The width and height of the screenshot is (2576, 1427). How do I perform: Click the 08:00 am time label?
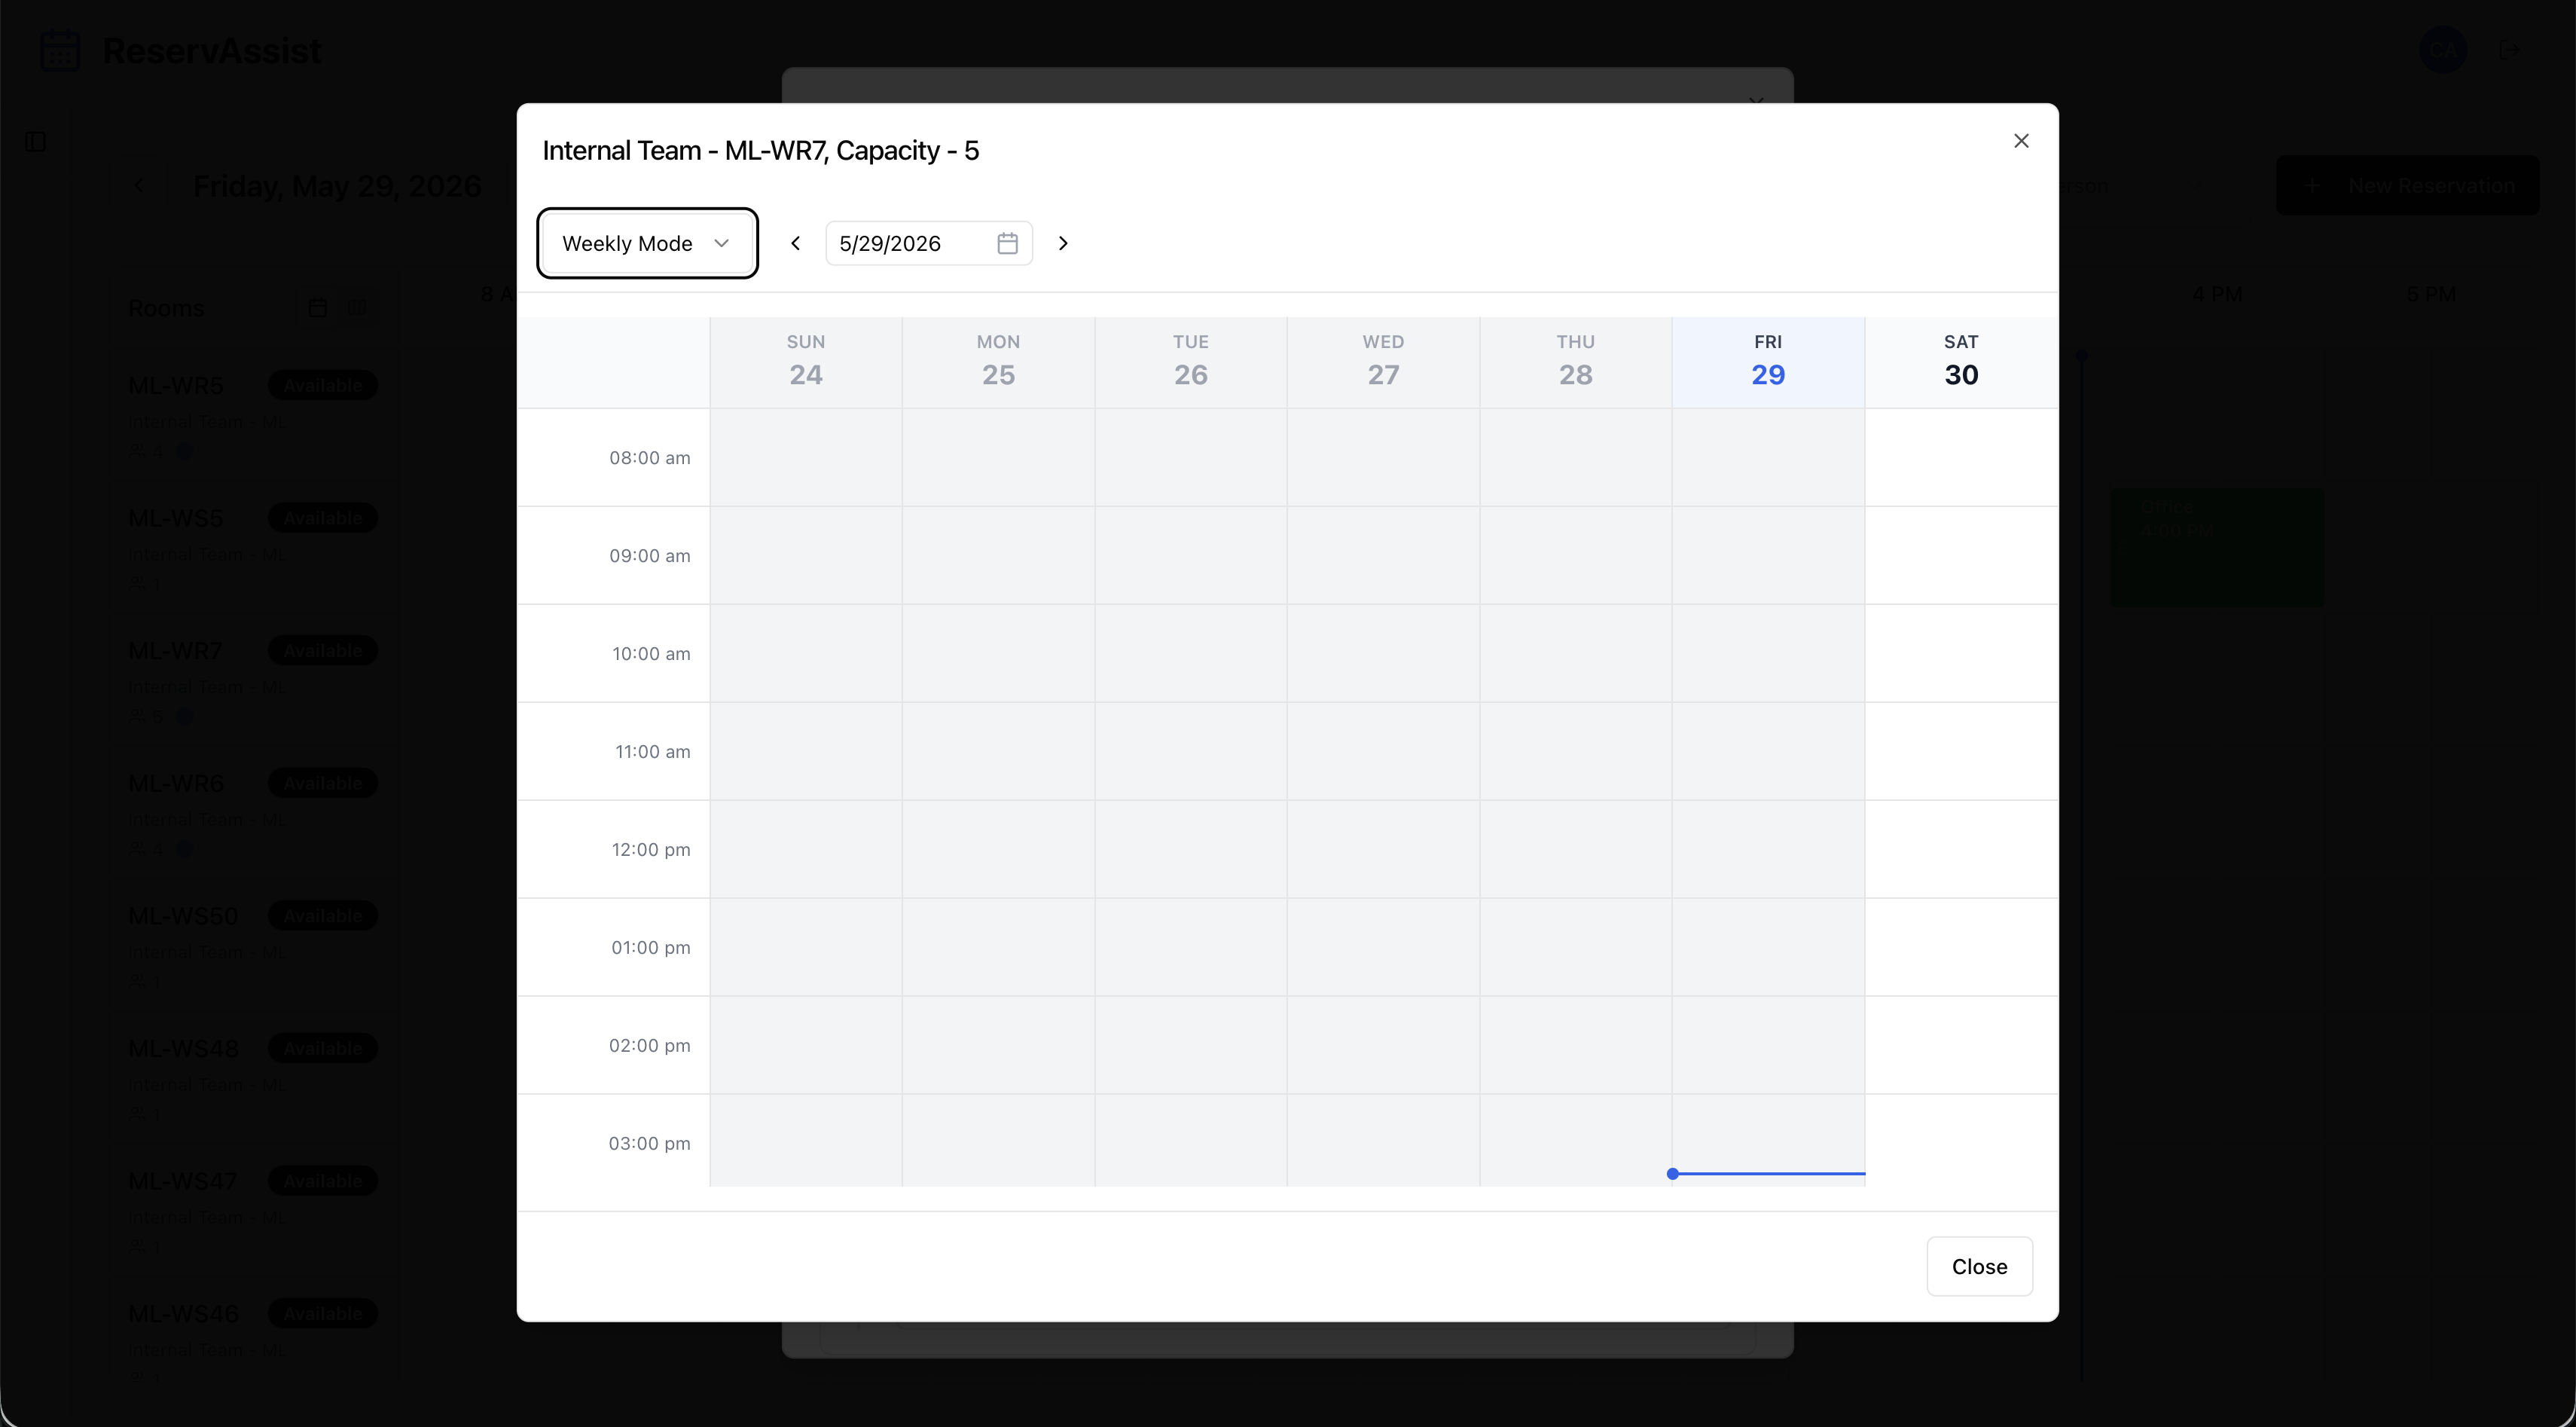click(x=650, y=458)
